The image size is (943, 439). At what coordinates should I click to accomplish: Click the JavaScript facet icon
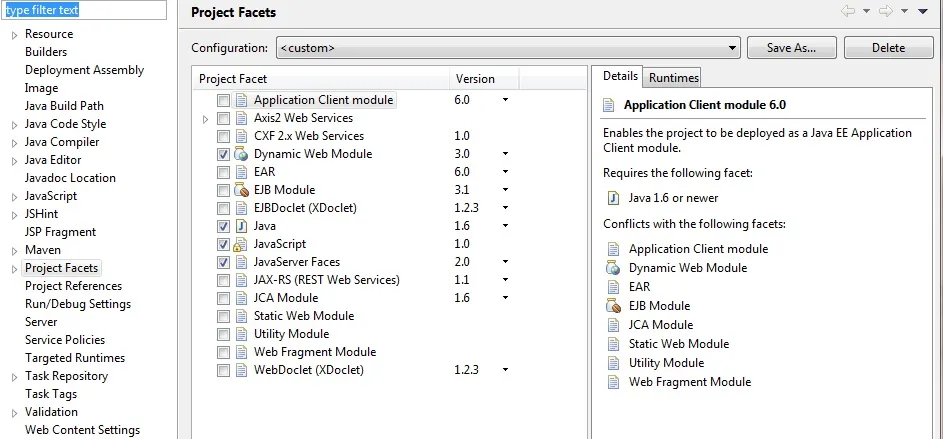tap(241, 244)
